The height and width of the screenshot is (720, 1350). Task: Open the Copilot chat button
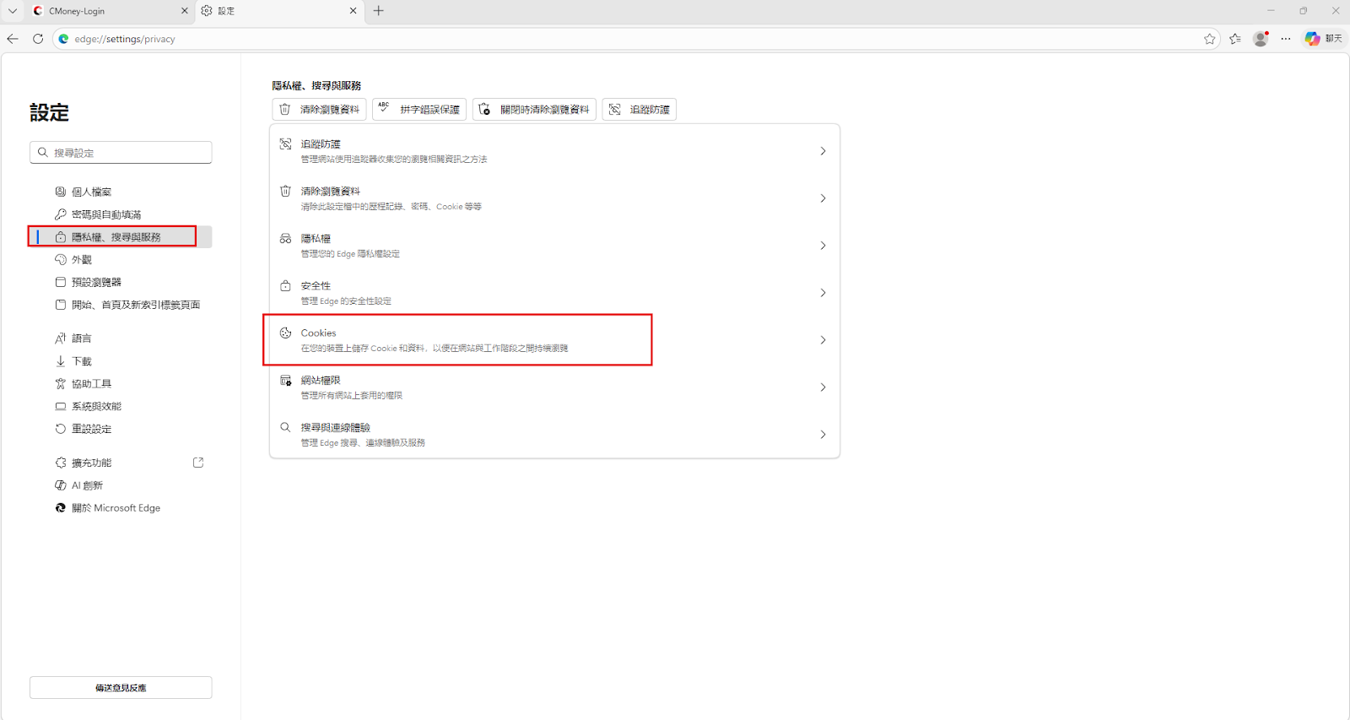(x=1323, y=39)
